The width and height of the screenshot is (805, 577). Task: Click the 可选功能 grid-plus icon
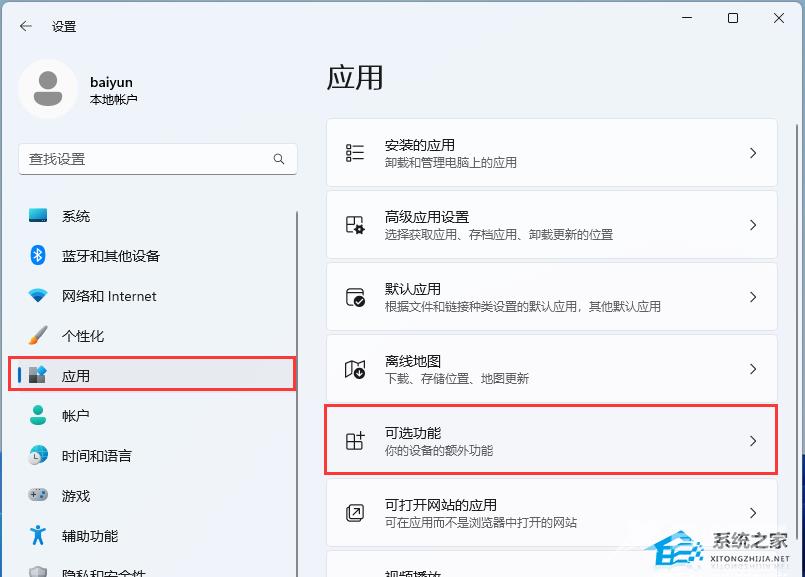355,440
